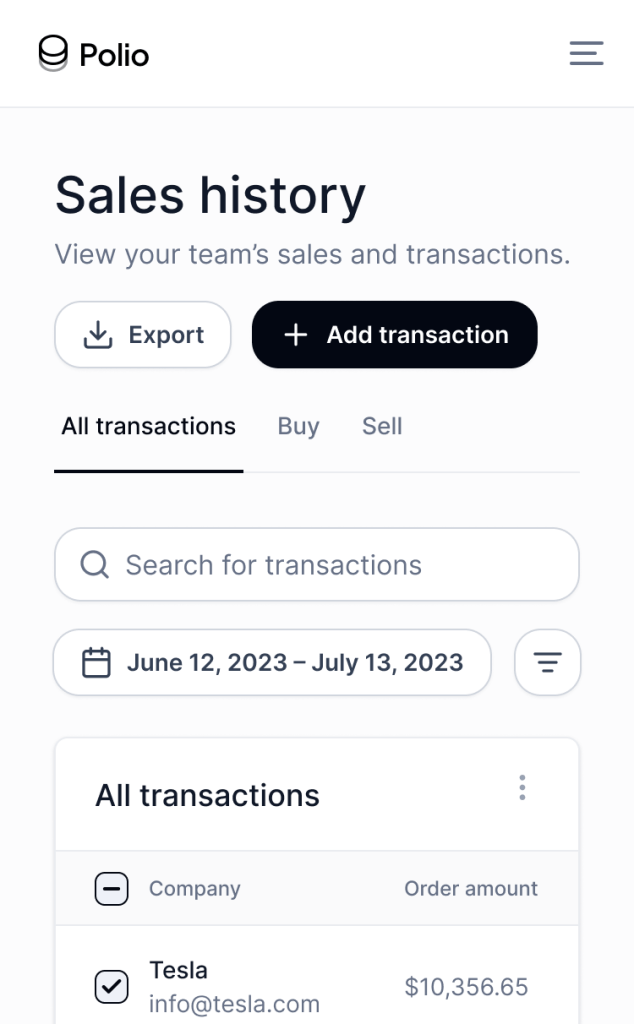Image resolution: width=634 pixels, height=1024 pixels.
Task: Switch to the Buy tab
Action: point(298,427)
